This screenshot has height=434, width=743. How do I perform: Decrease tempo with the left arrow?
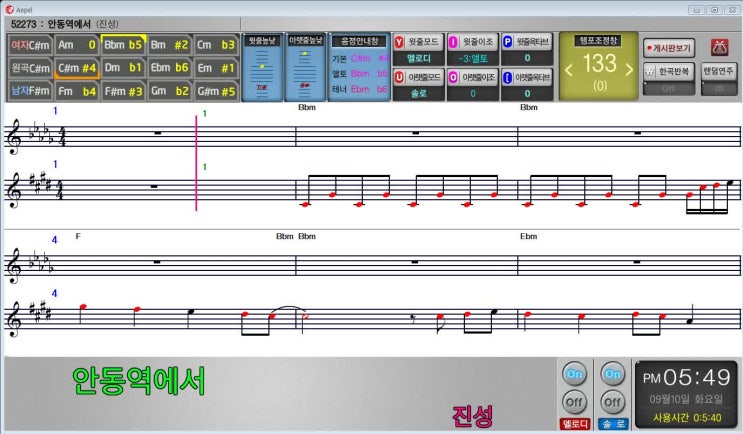[570, 69]
